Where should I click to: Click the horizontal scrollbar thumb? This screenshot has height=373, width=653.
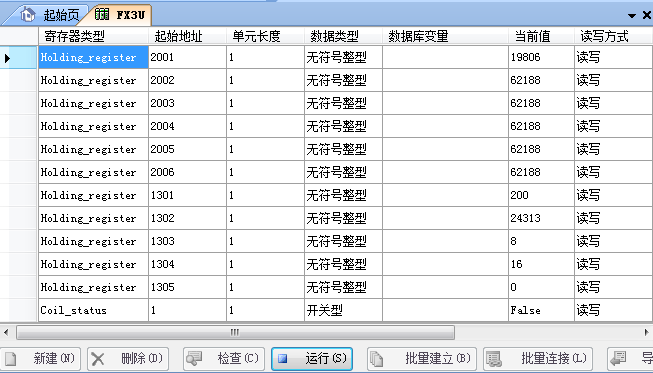[x=235, y=332]
